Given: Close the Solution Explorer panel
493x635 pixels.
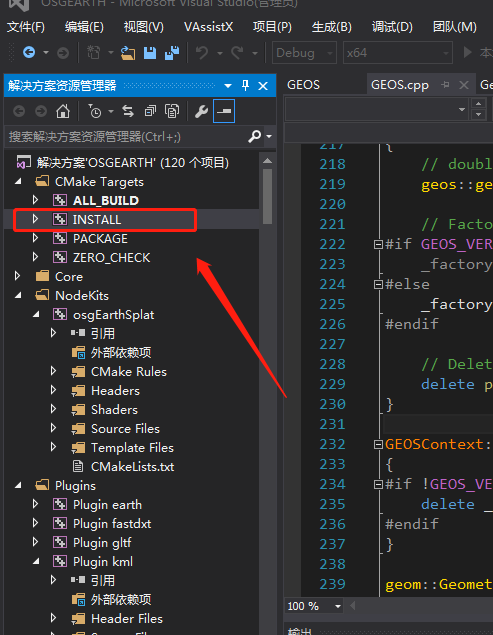Looking at the screenshot, I should [263, 86].
